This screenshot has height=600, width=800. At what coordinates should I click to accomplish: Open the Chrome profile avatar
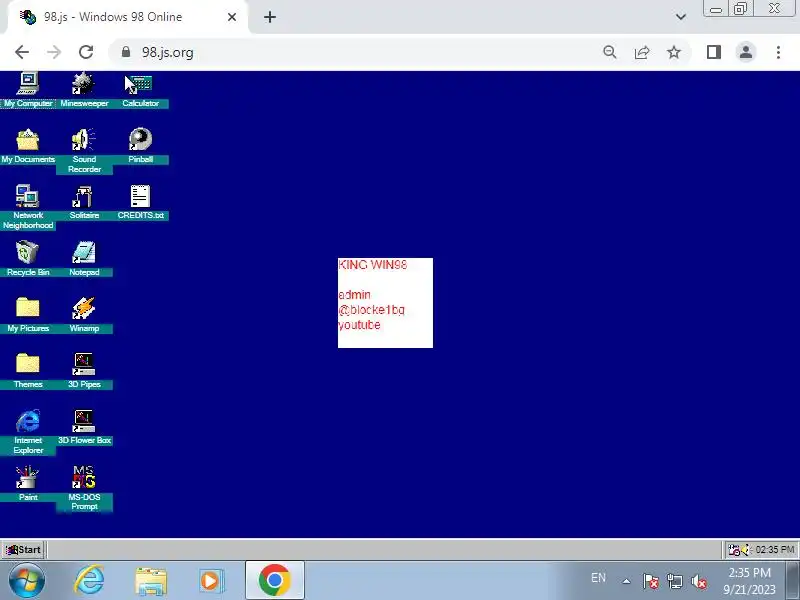[746, 52]
